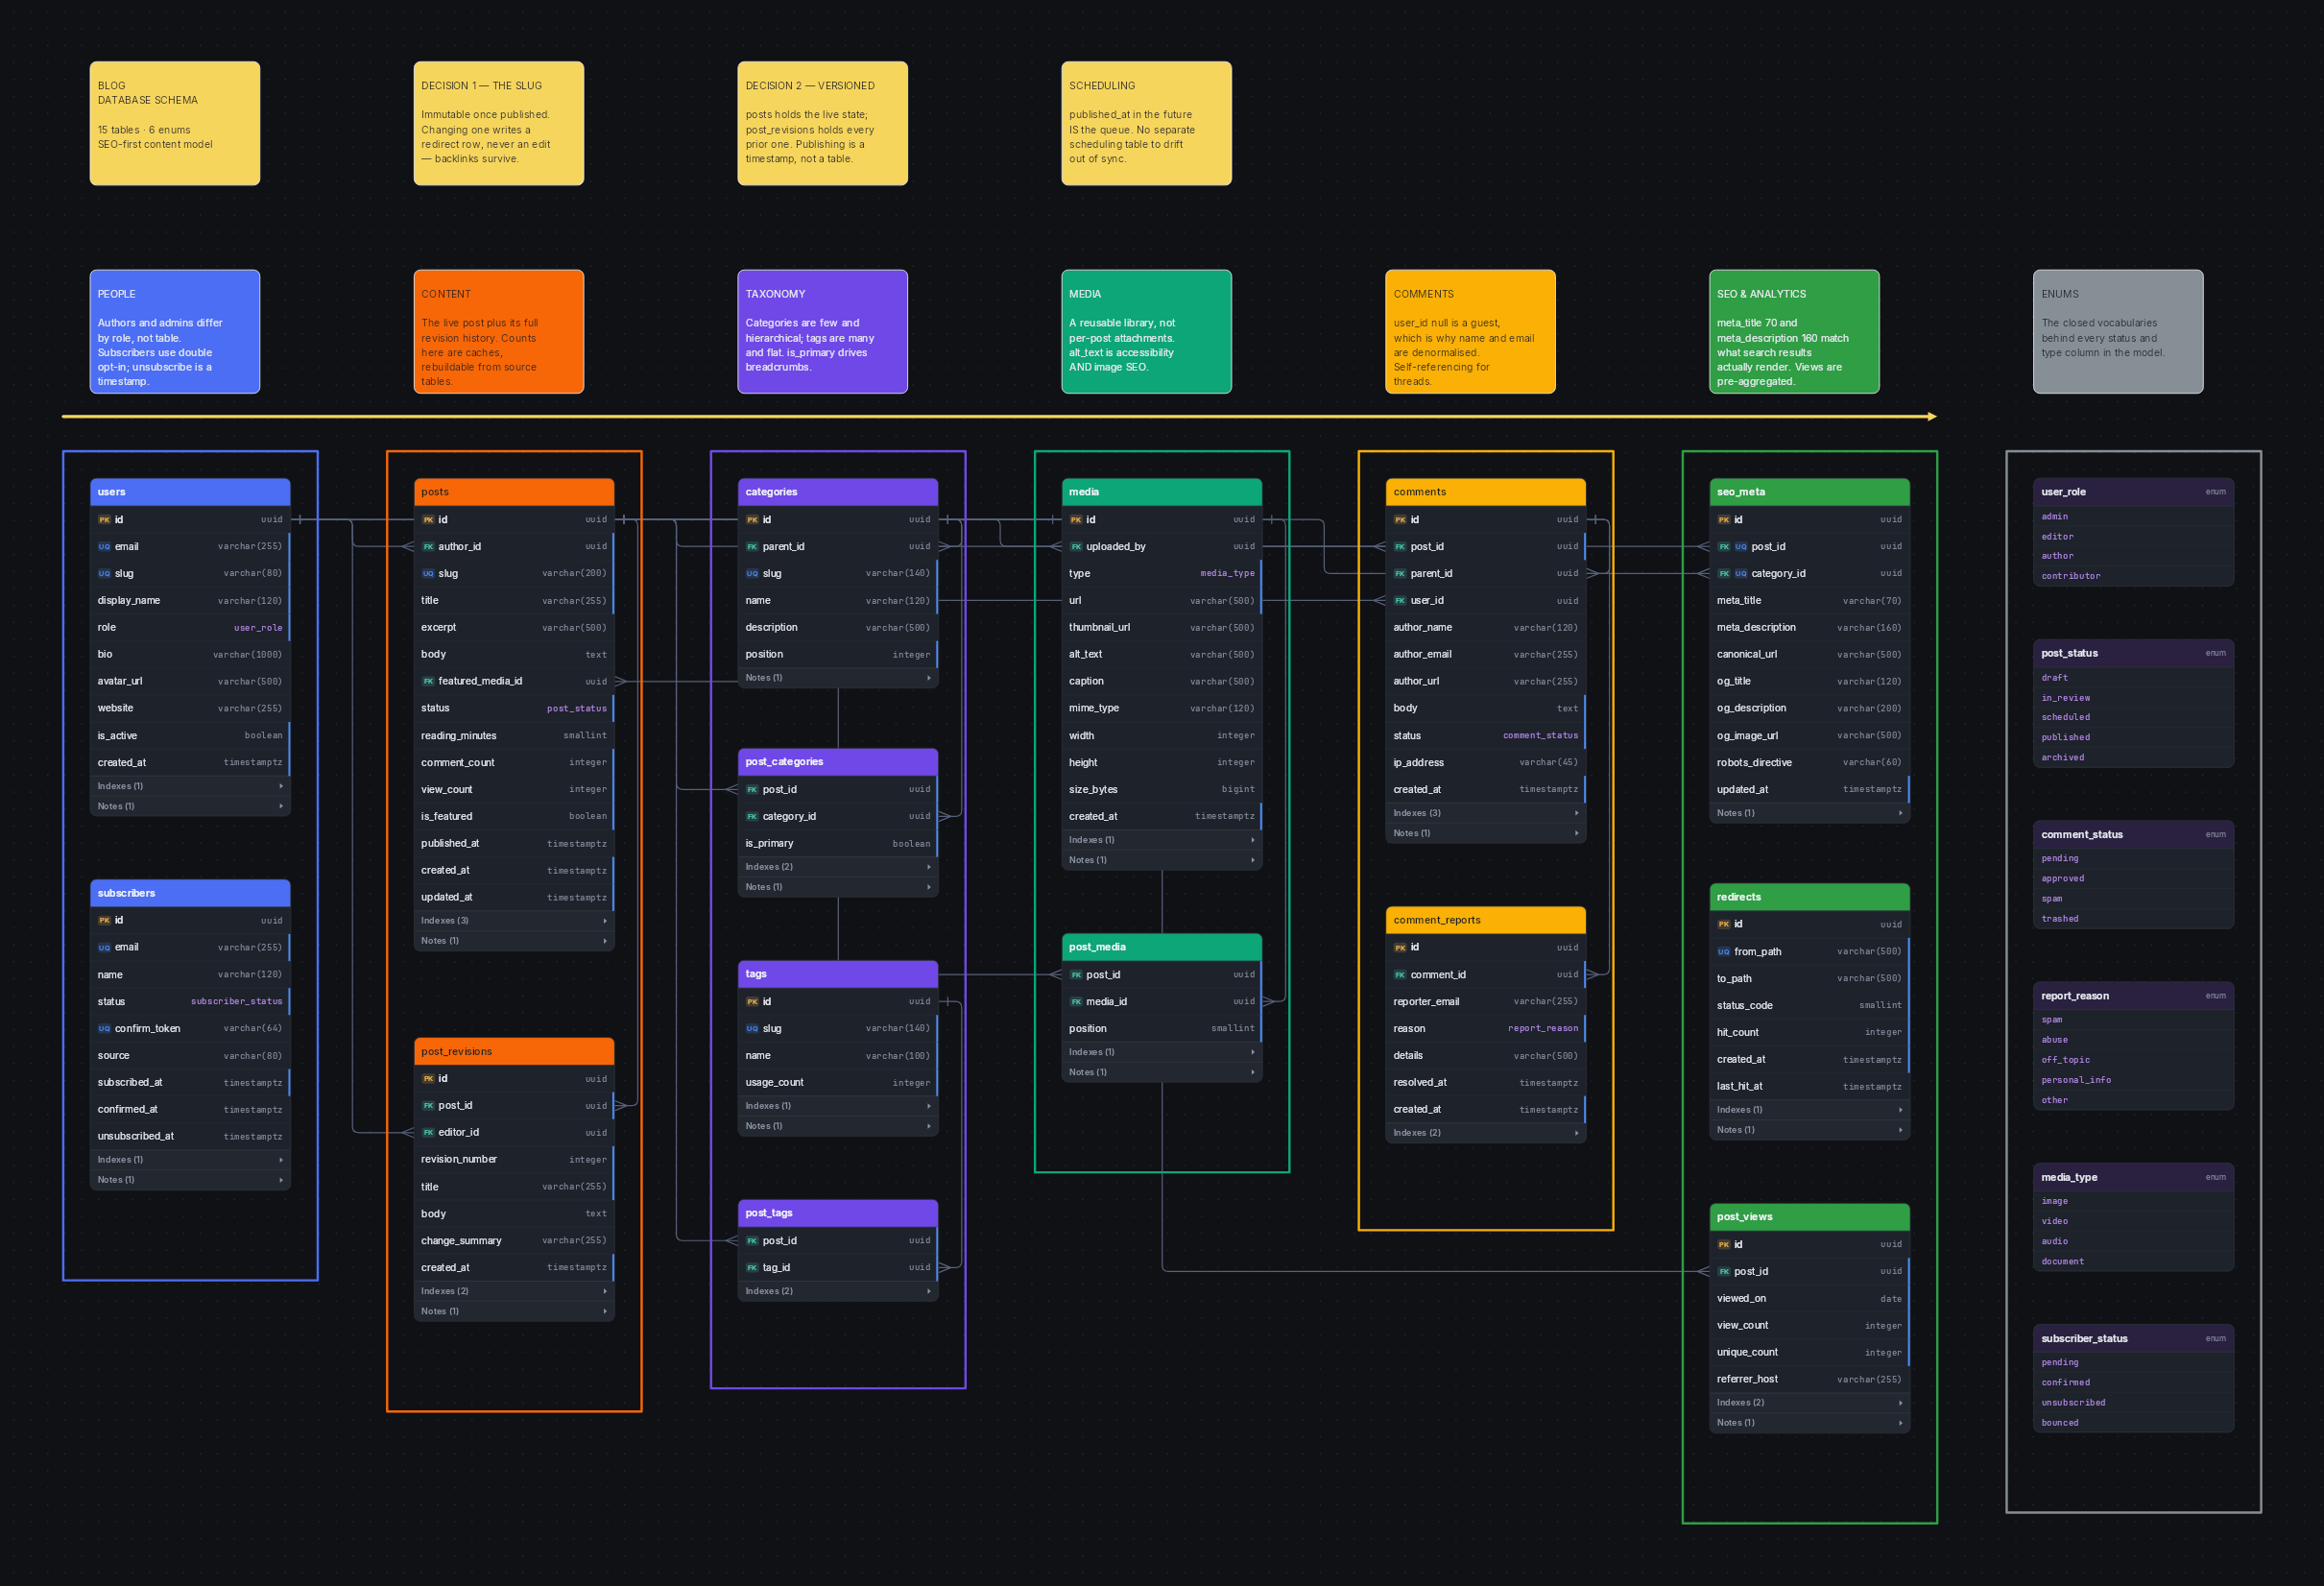Select the FK badge on comment_reports comment_id
Image resolution: width=2324 pixels, height=1586 pixels.
pos(1400,975)
